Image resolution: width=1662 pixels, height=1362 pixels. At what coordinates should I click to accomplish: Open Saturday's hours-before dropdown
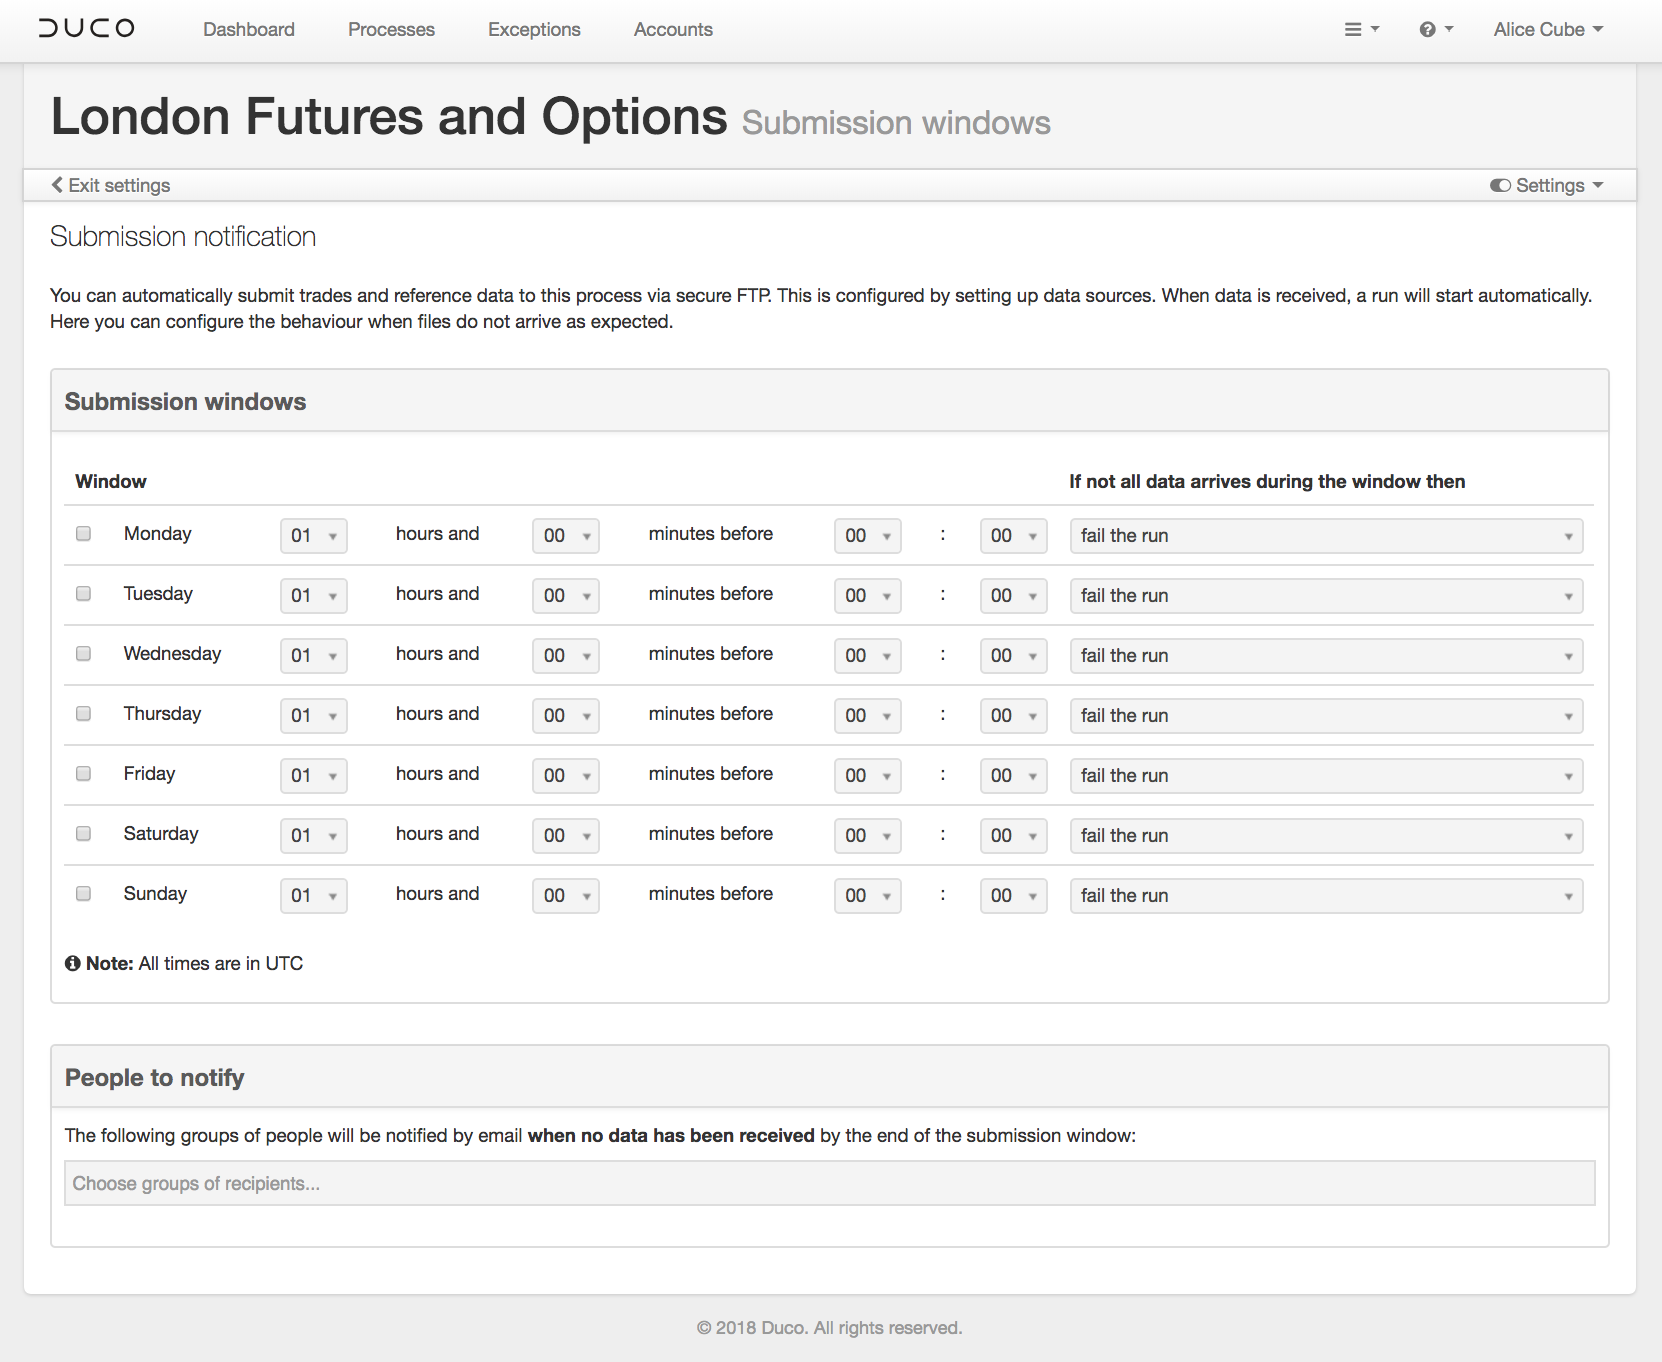coord(314,836)
